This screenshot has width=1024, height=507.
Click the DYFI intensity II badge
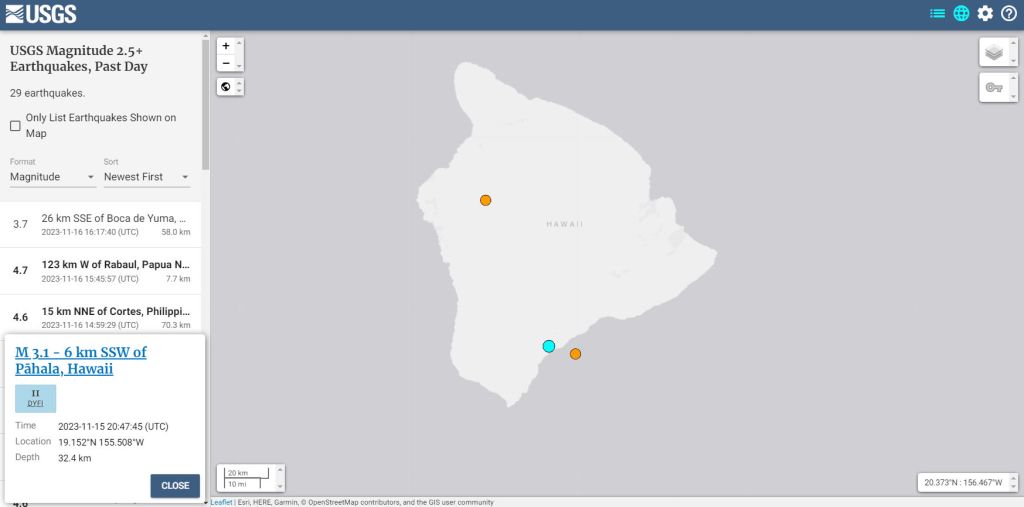click(35, 398)
